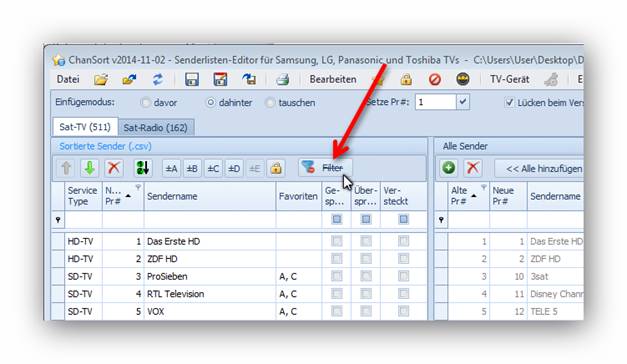Select the davor insert mode radio button

(145, 103)
